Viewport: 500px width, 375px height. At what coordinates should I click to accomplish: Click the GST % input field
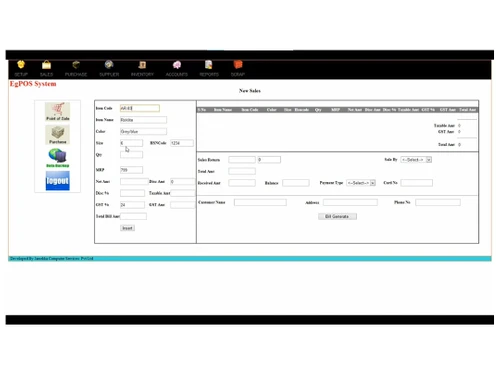[x=132, y=205]
